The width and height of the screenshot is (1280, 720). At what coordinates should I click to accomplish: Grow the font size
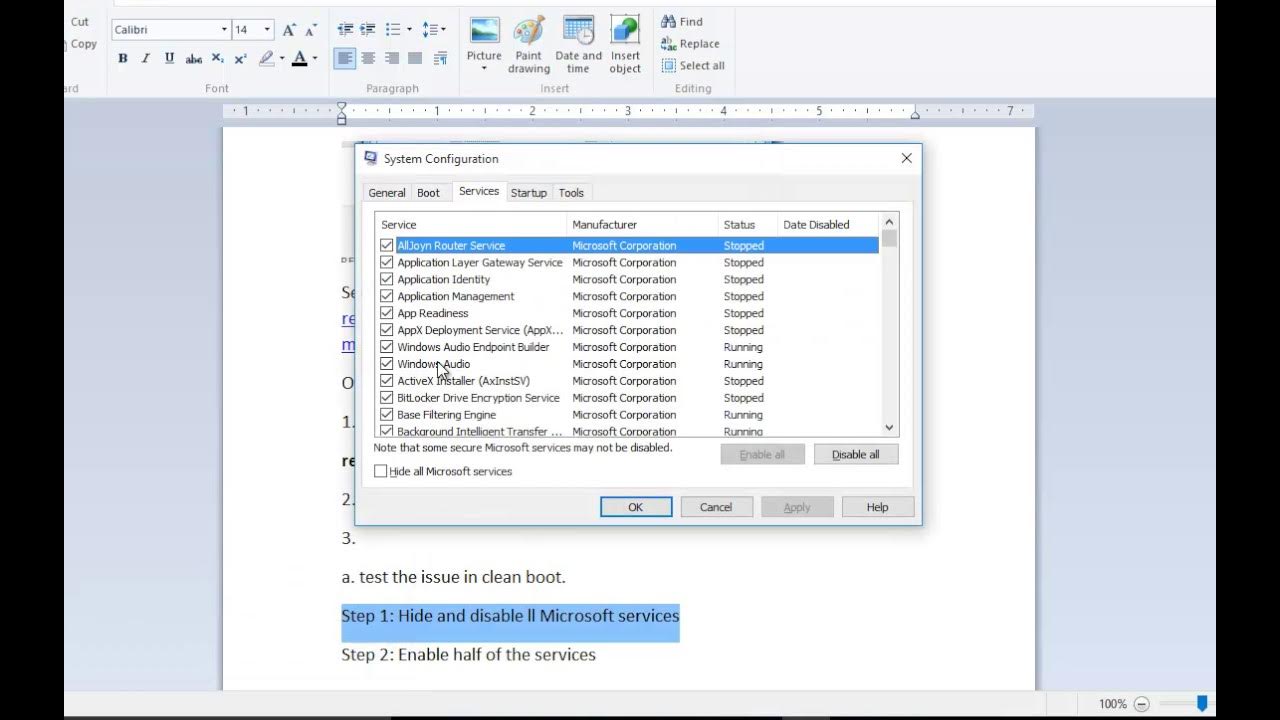pos(289,30)
